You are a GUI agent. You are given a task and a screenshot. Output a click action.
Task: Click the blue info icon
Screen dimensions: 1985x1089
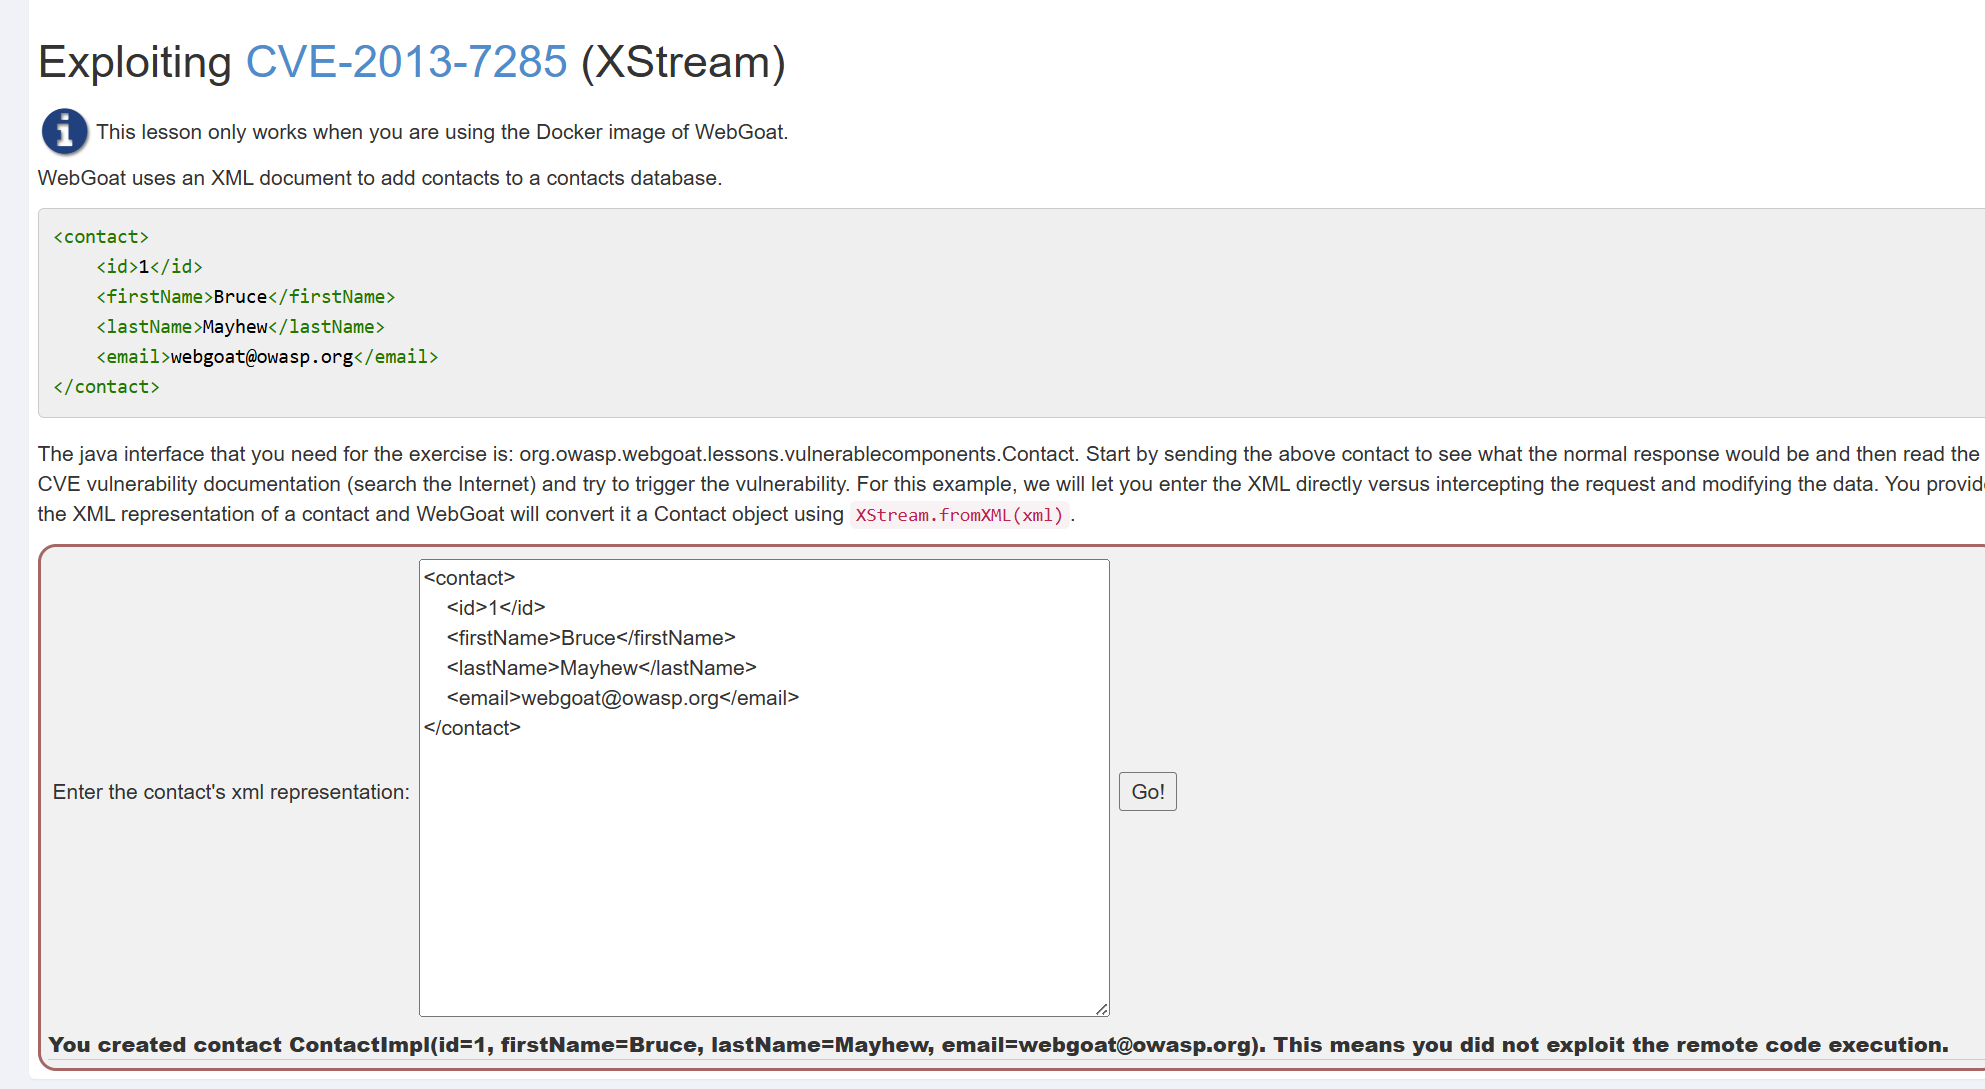[64, 131]
